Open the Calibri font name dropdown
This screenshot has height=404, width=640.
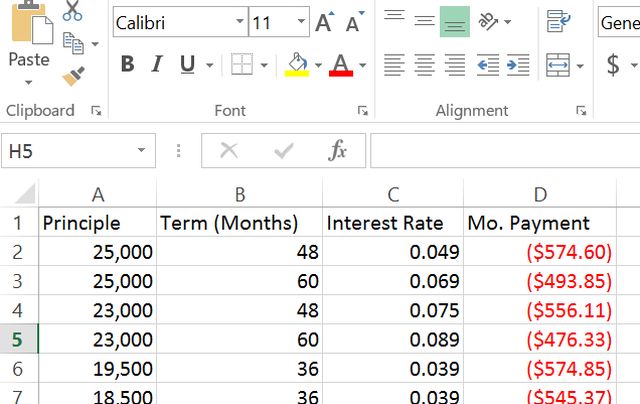click(x=239, y=22)
